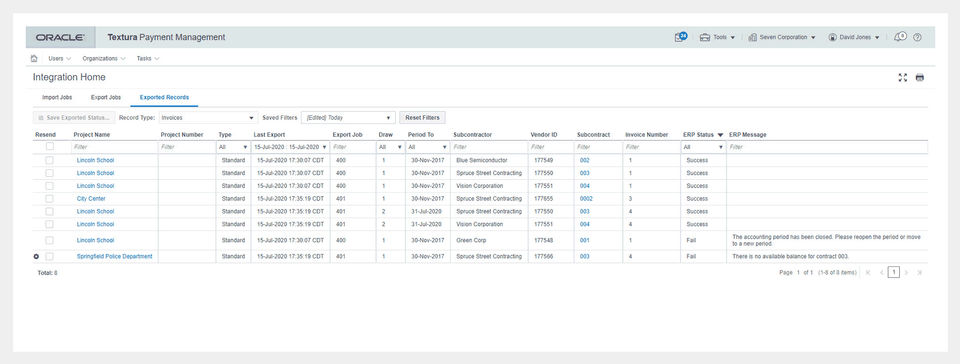Image resolution: width=960 pixels, height=364 pixels.
Task: Open the Tasks menu
Action: (148, 59)
